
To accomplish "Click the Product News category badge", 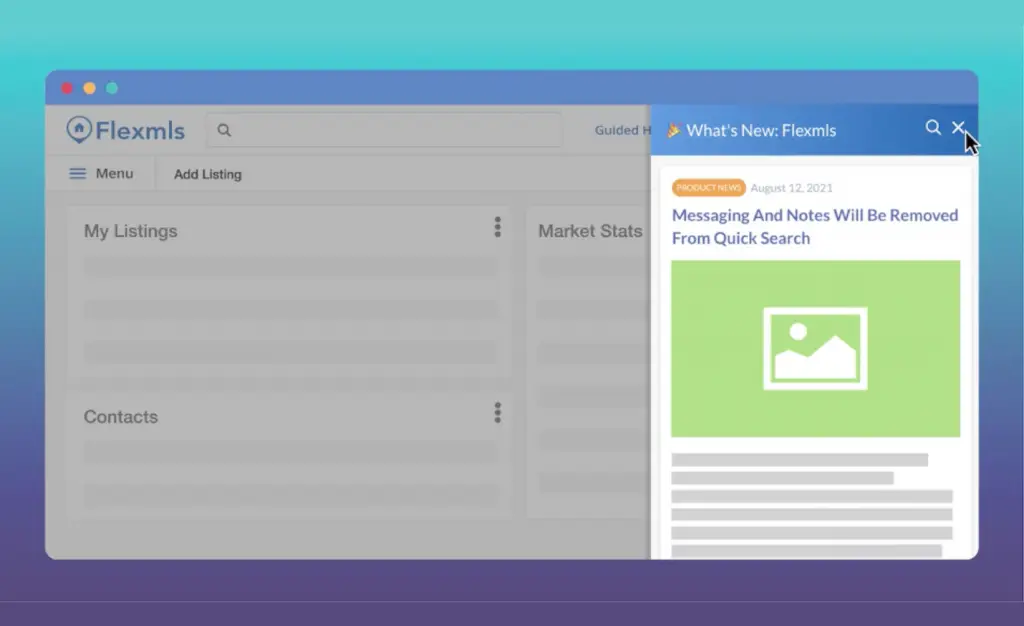I will 708,188.
